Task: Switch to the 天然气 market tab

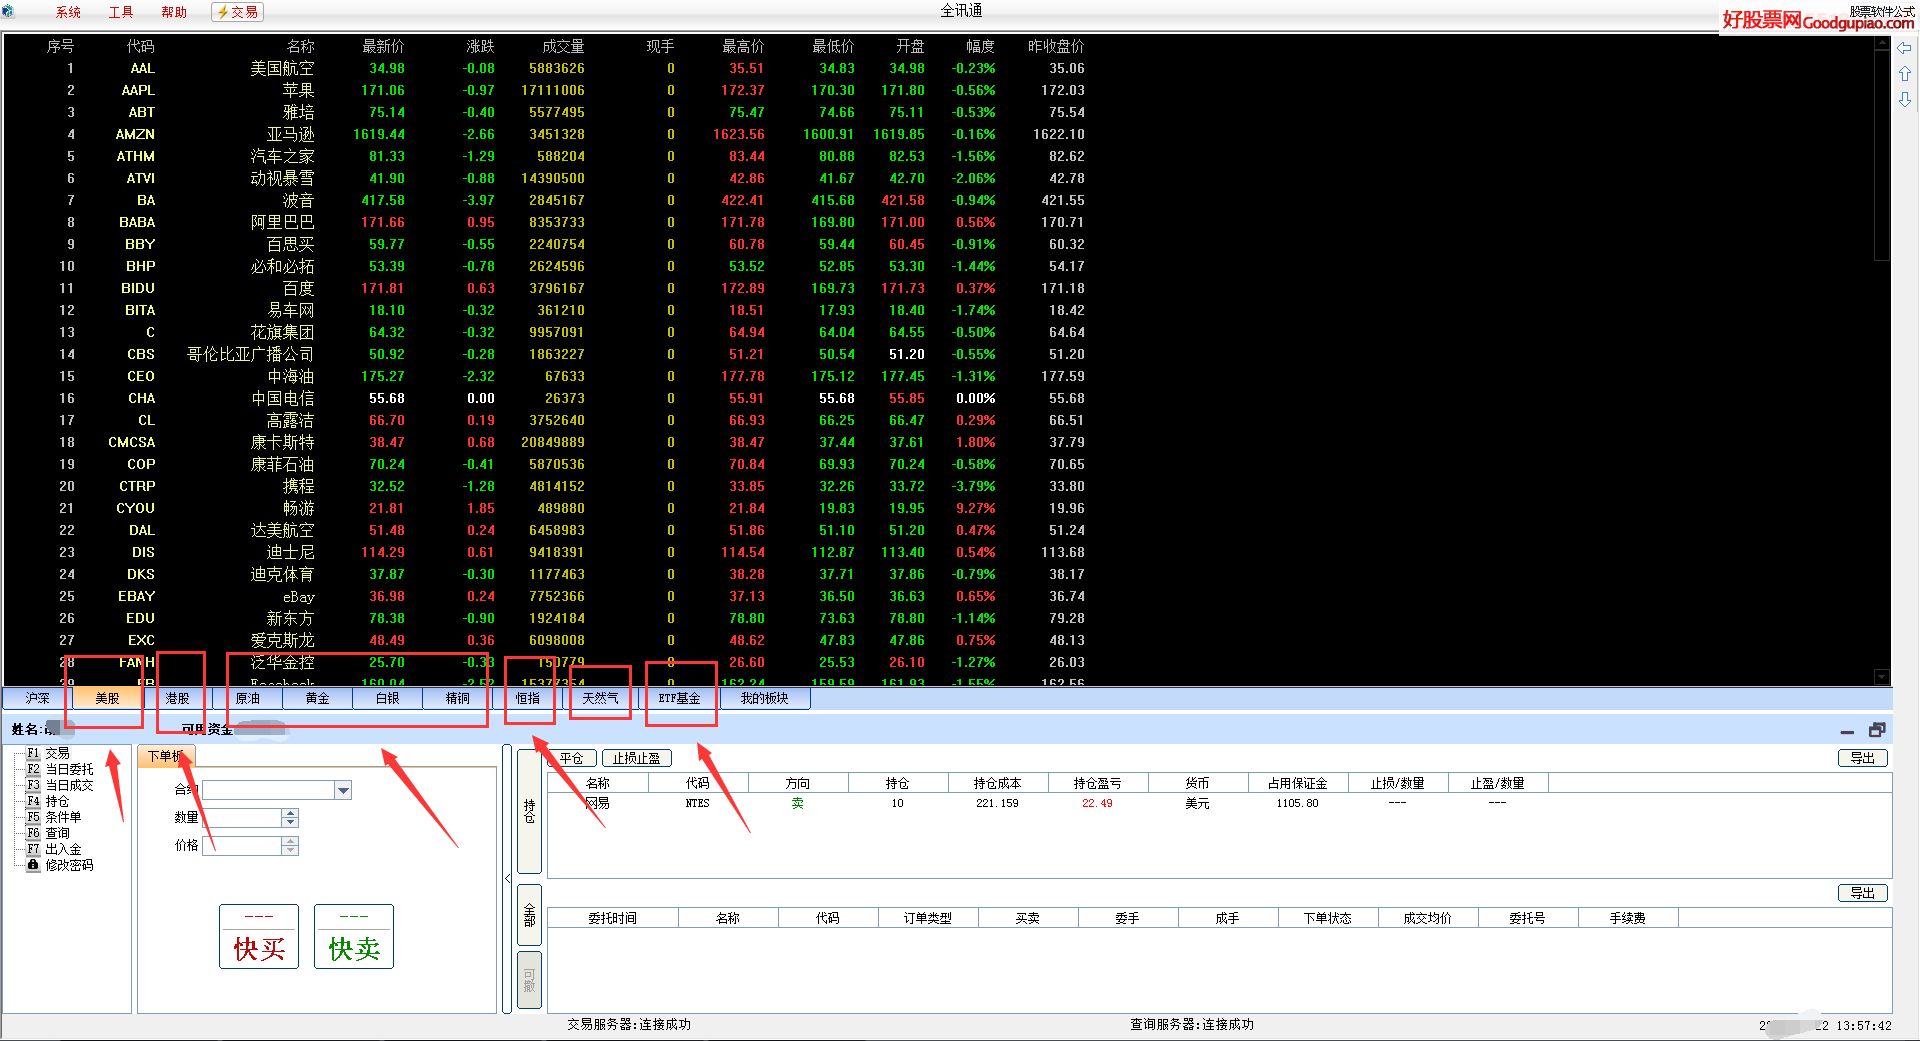Action: pos(600,698)
